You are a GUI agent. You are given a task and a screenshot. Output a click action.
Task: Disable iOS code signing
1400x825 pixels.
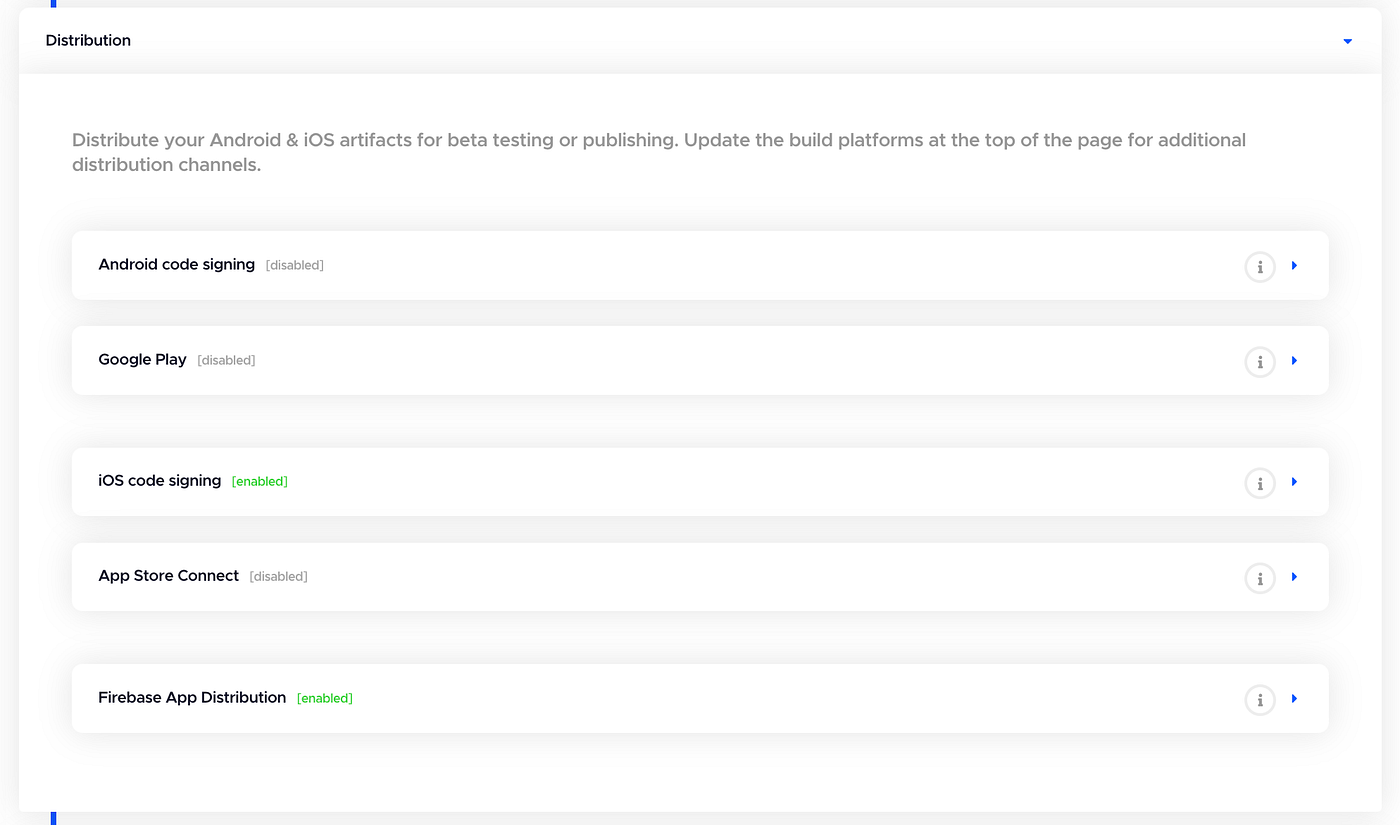pos(259,481)
